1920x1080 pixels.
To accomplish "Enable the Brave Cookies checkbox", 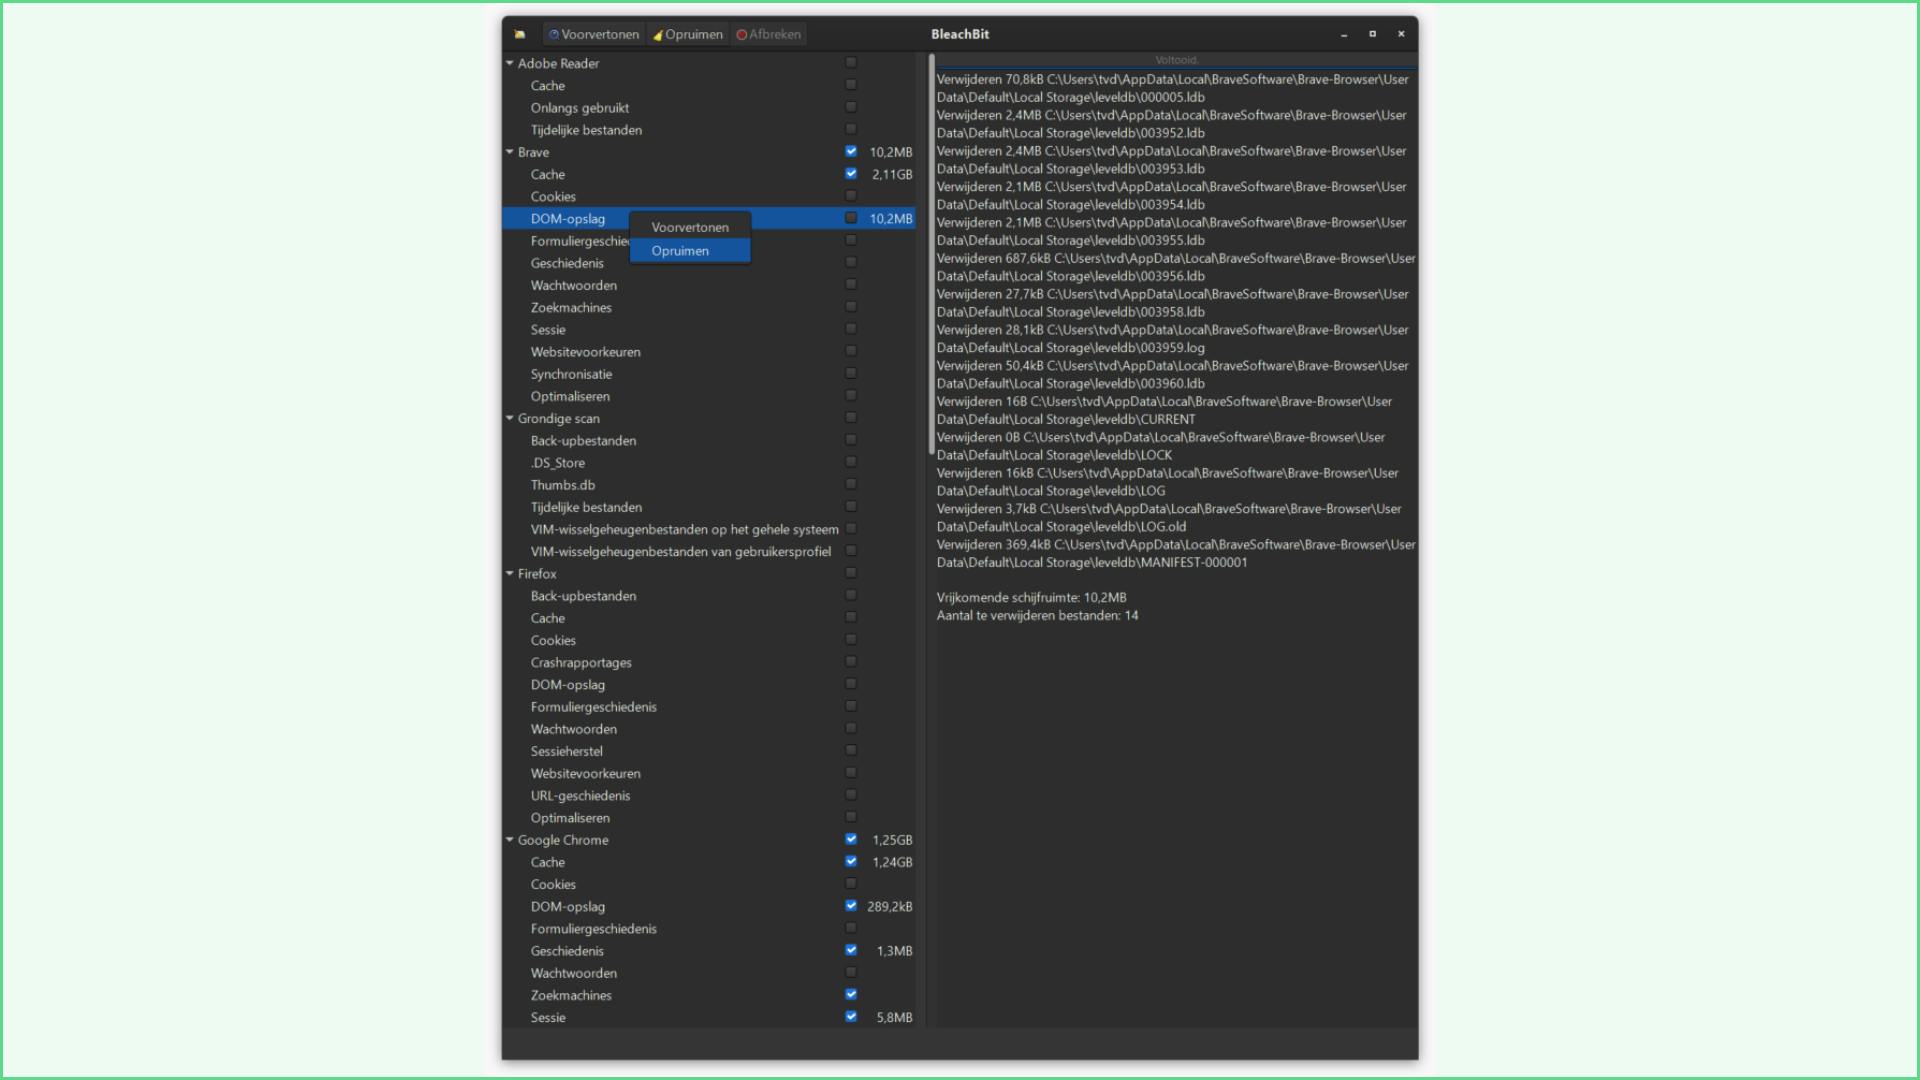I will (851, 196).
